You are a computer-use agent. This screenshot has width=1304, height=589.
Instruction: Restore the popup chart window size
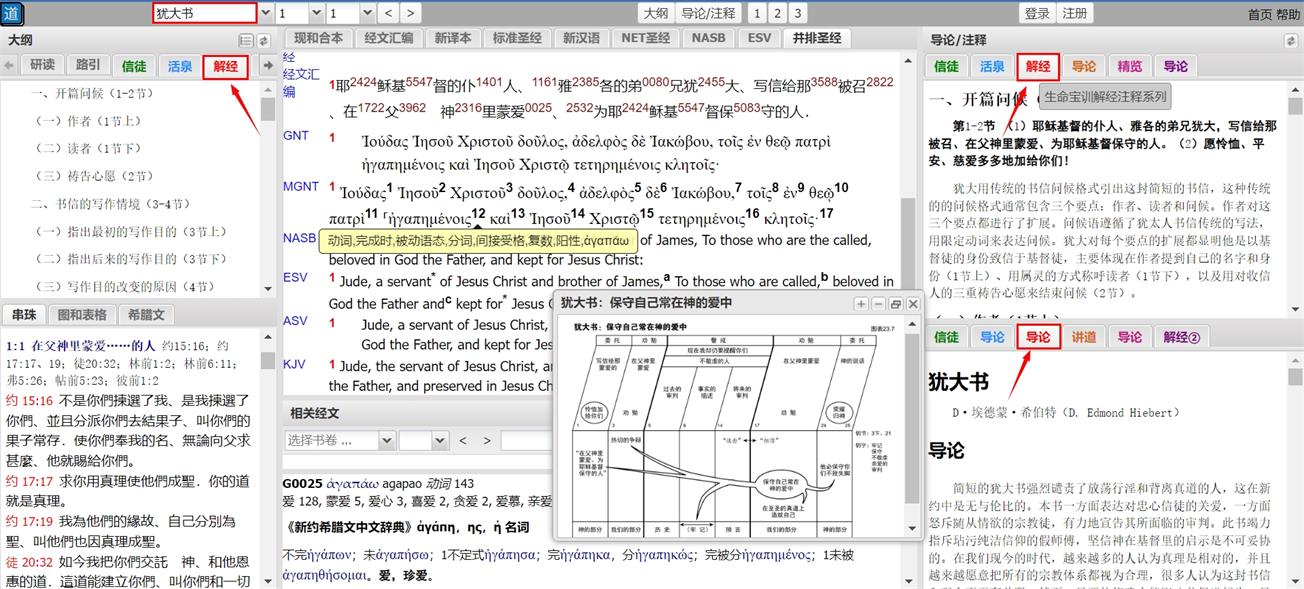[895, 304]
